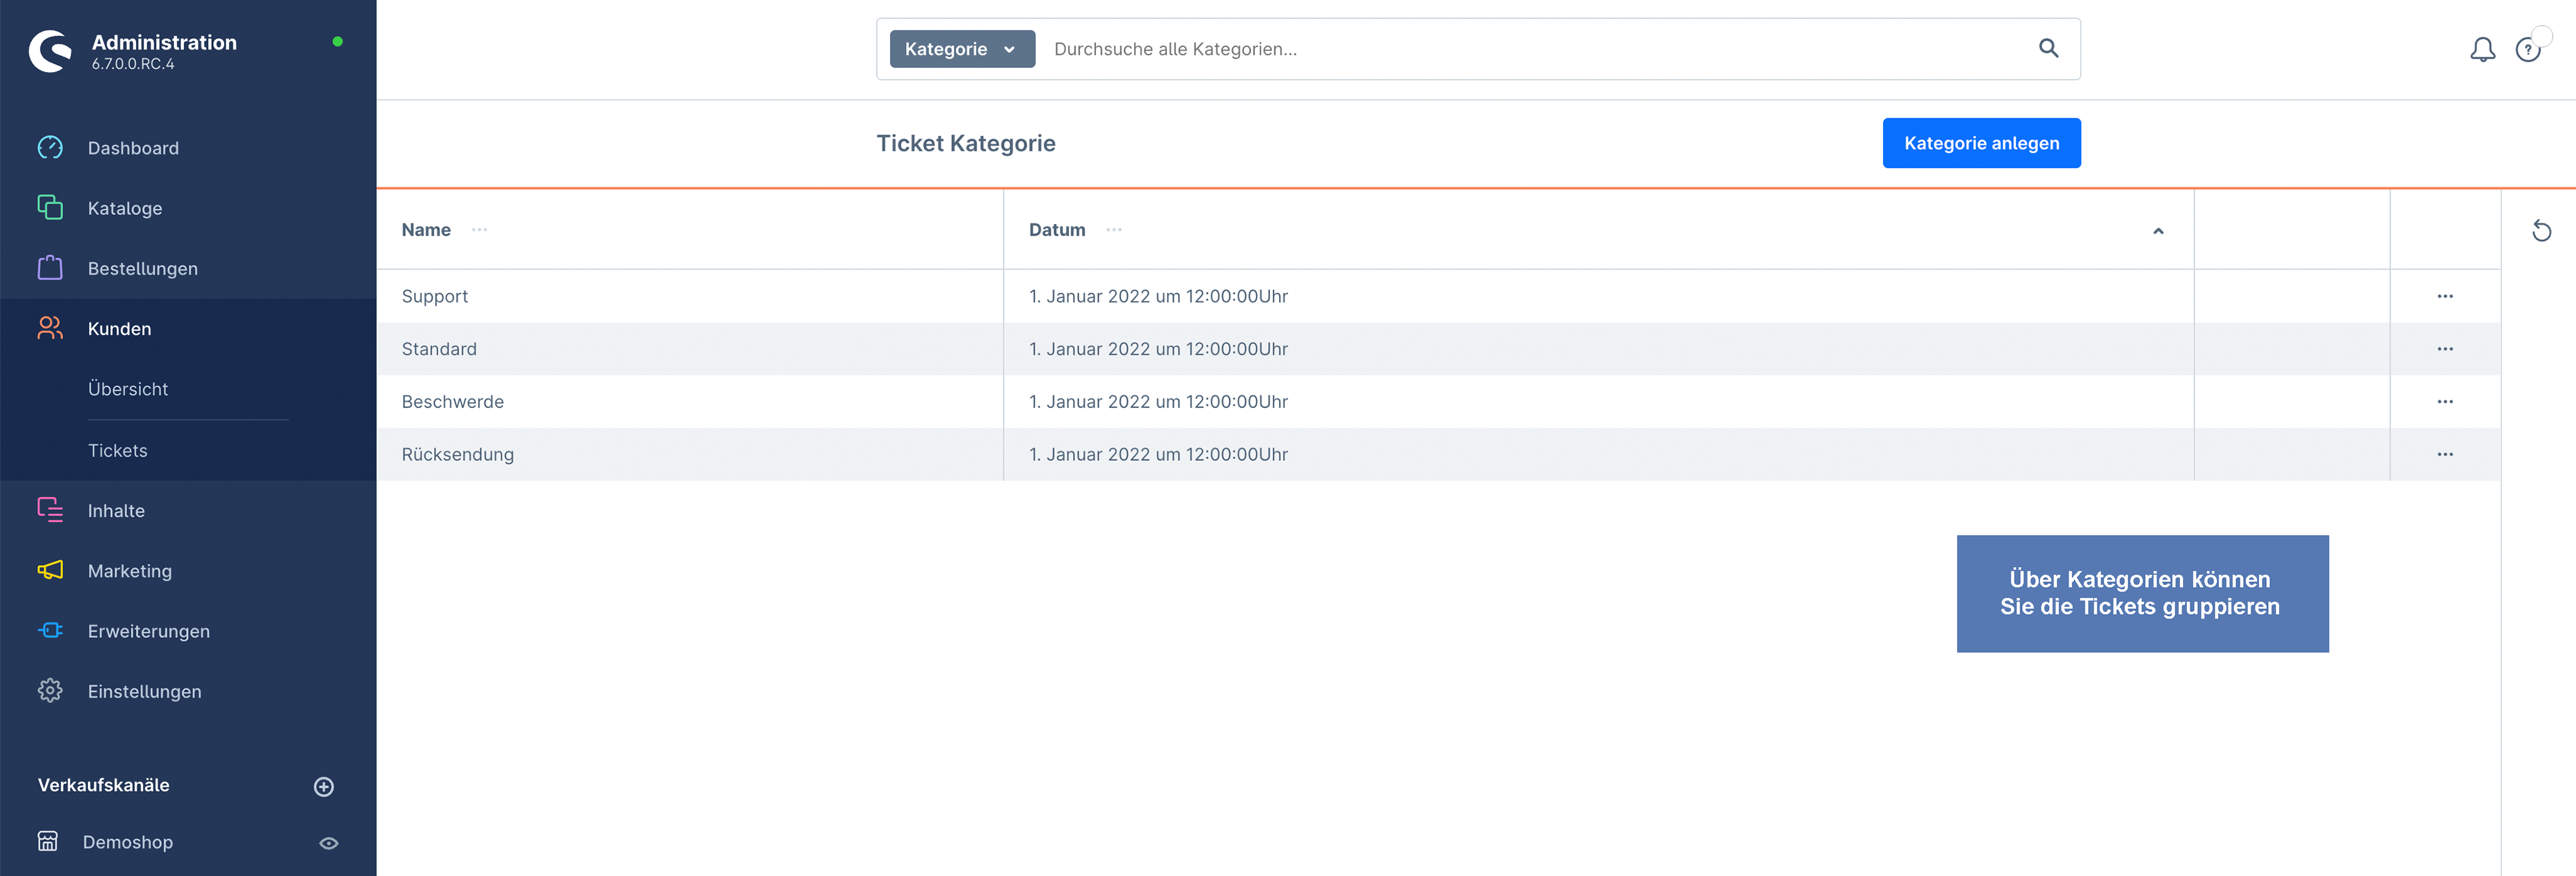Image resolution: width=2576 pixels, height=876 pixels.
Task: Sort by the Name column header
Action: tap(426, 229)
